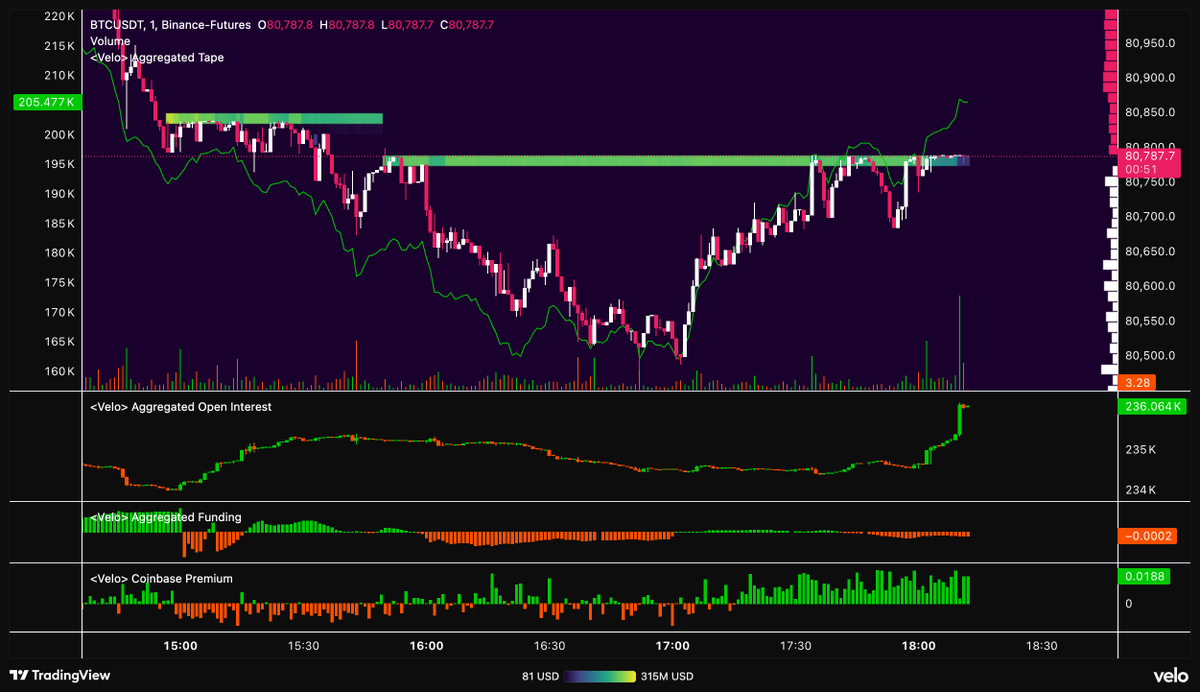The height and width of the screenshot is (692, 1200).
Task: Select the Velo Aggregated Funding label
Action: pyautogui.click(x=166, y=517)
